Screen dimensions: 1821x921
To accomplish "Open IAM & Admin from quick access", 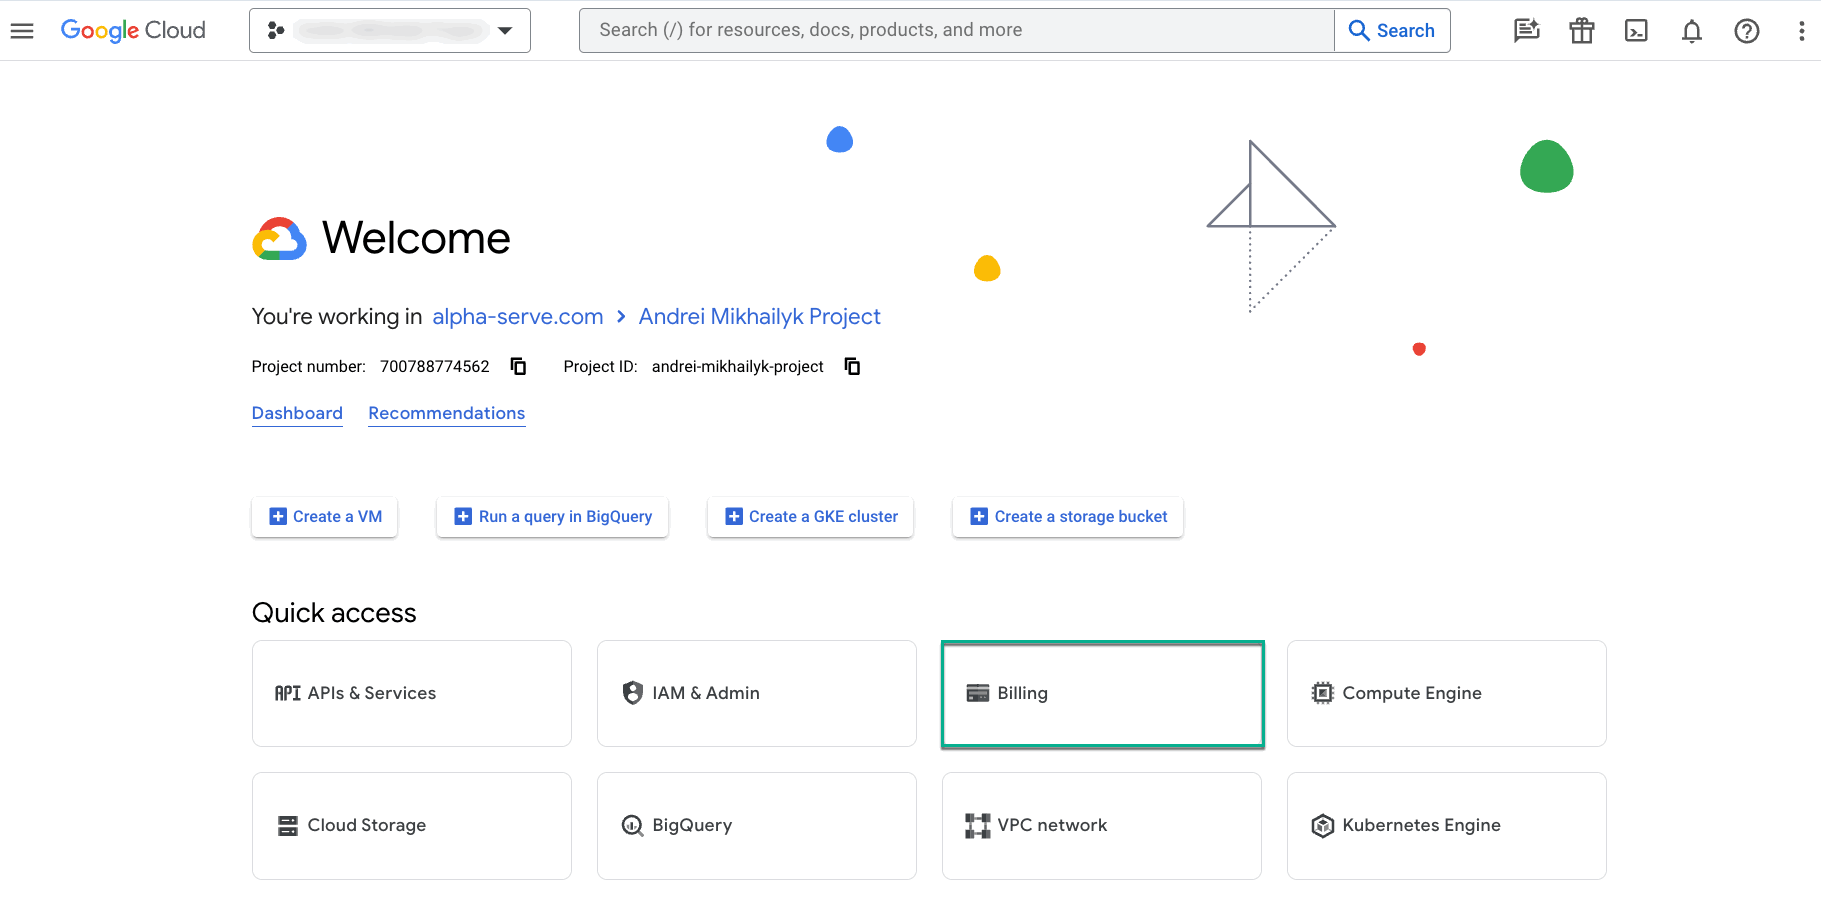I will coord(756,693).
